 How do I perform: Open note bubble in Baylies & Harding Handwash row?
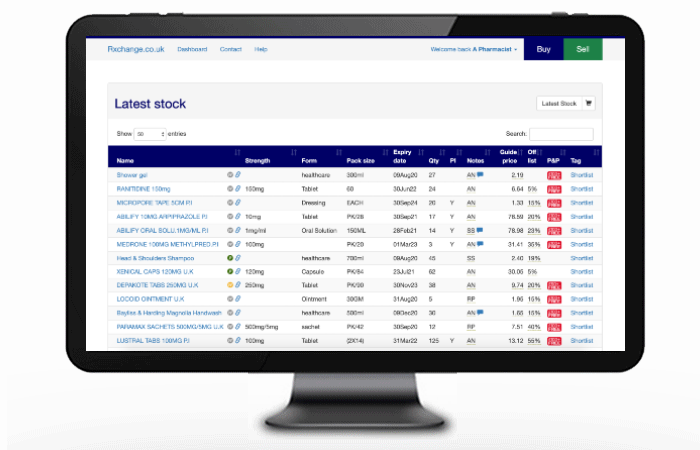[480, 313]
